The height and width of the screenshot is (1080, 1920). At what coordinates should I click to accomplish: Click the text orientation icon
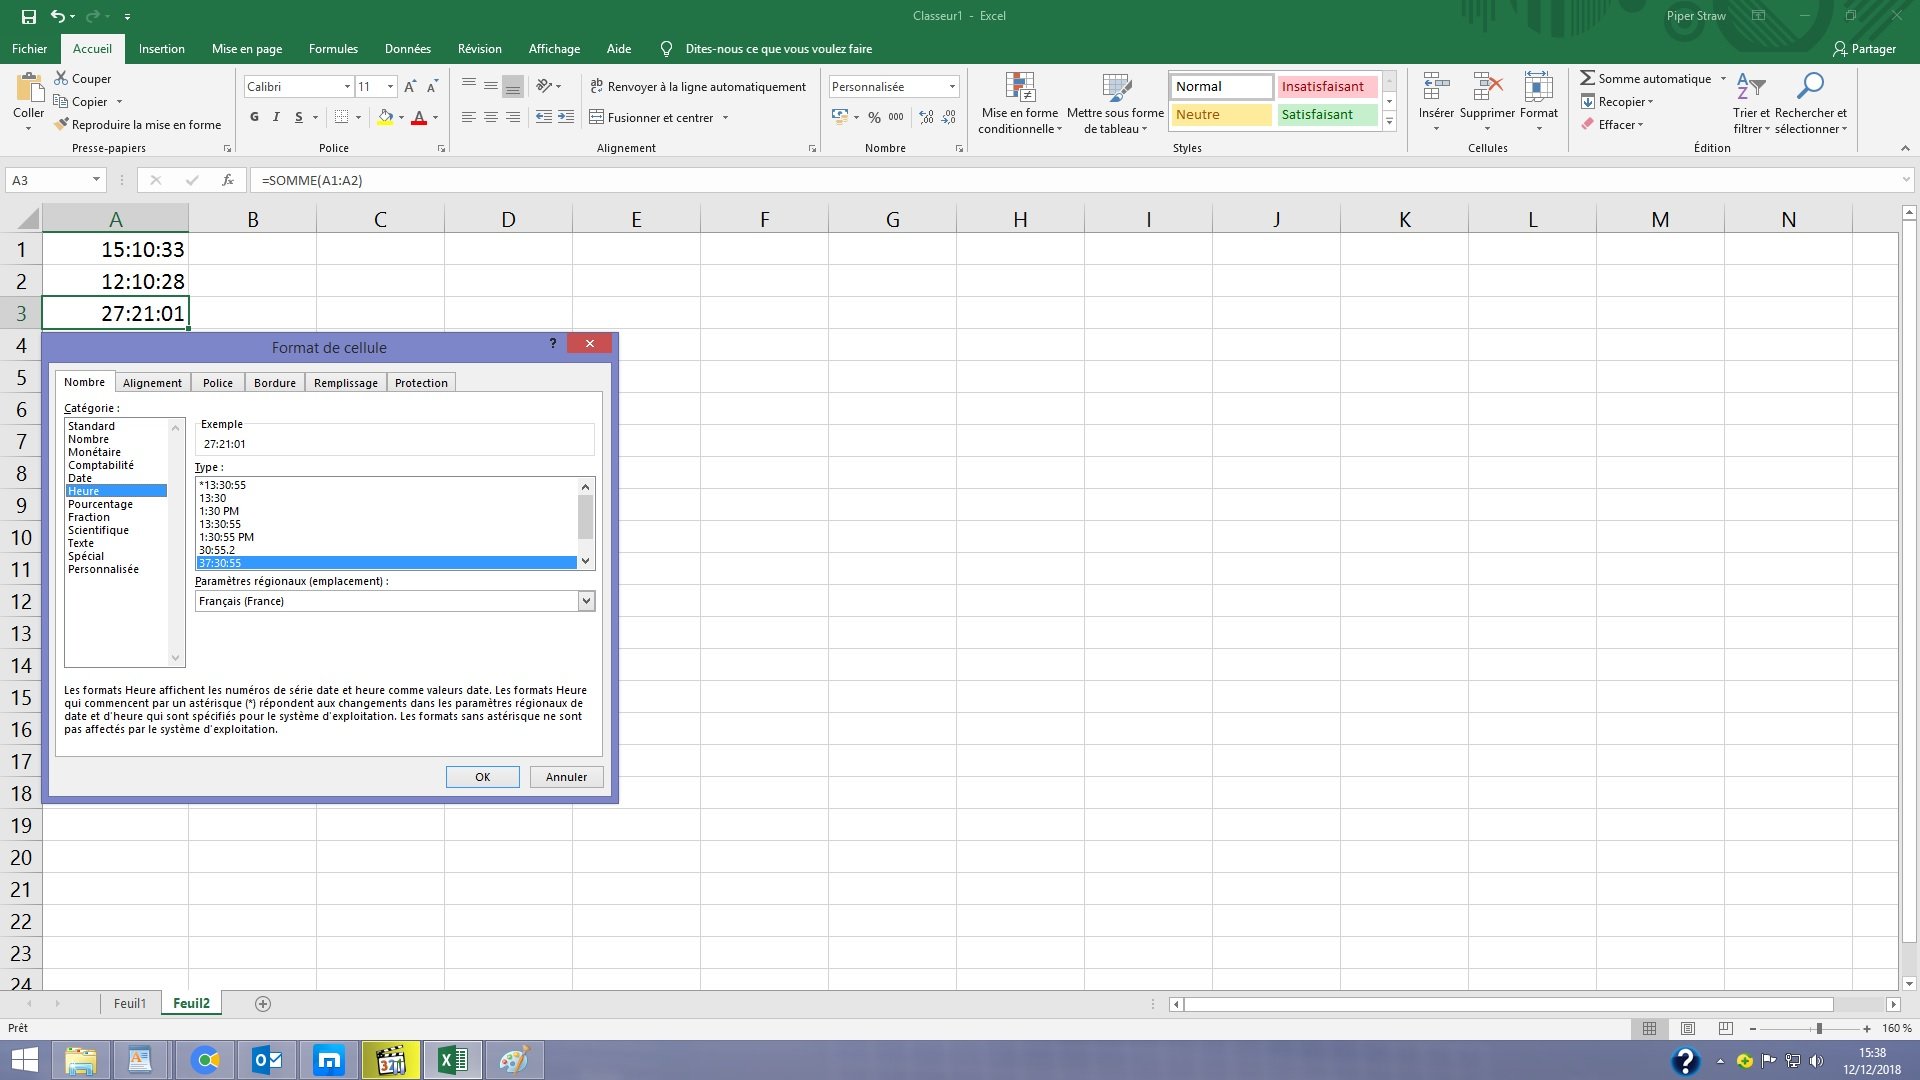(x=544, y=86)
